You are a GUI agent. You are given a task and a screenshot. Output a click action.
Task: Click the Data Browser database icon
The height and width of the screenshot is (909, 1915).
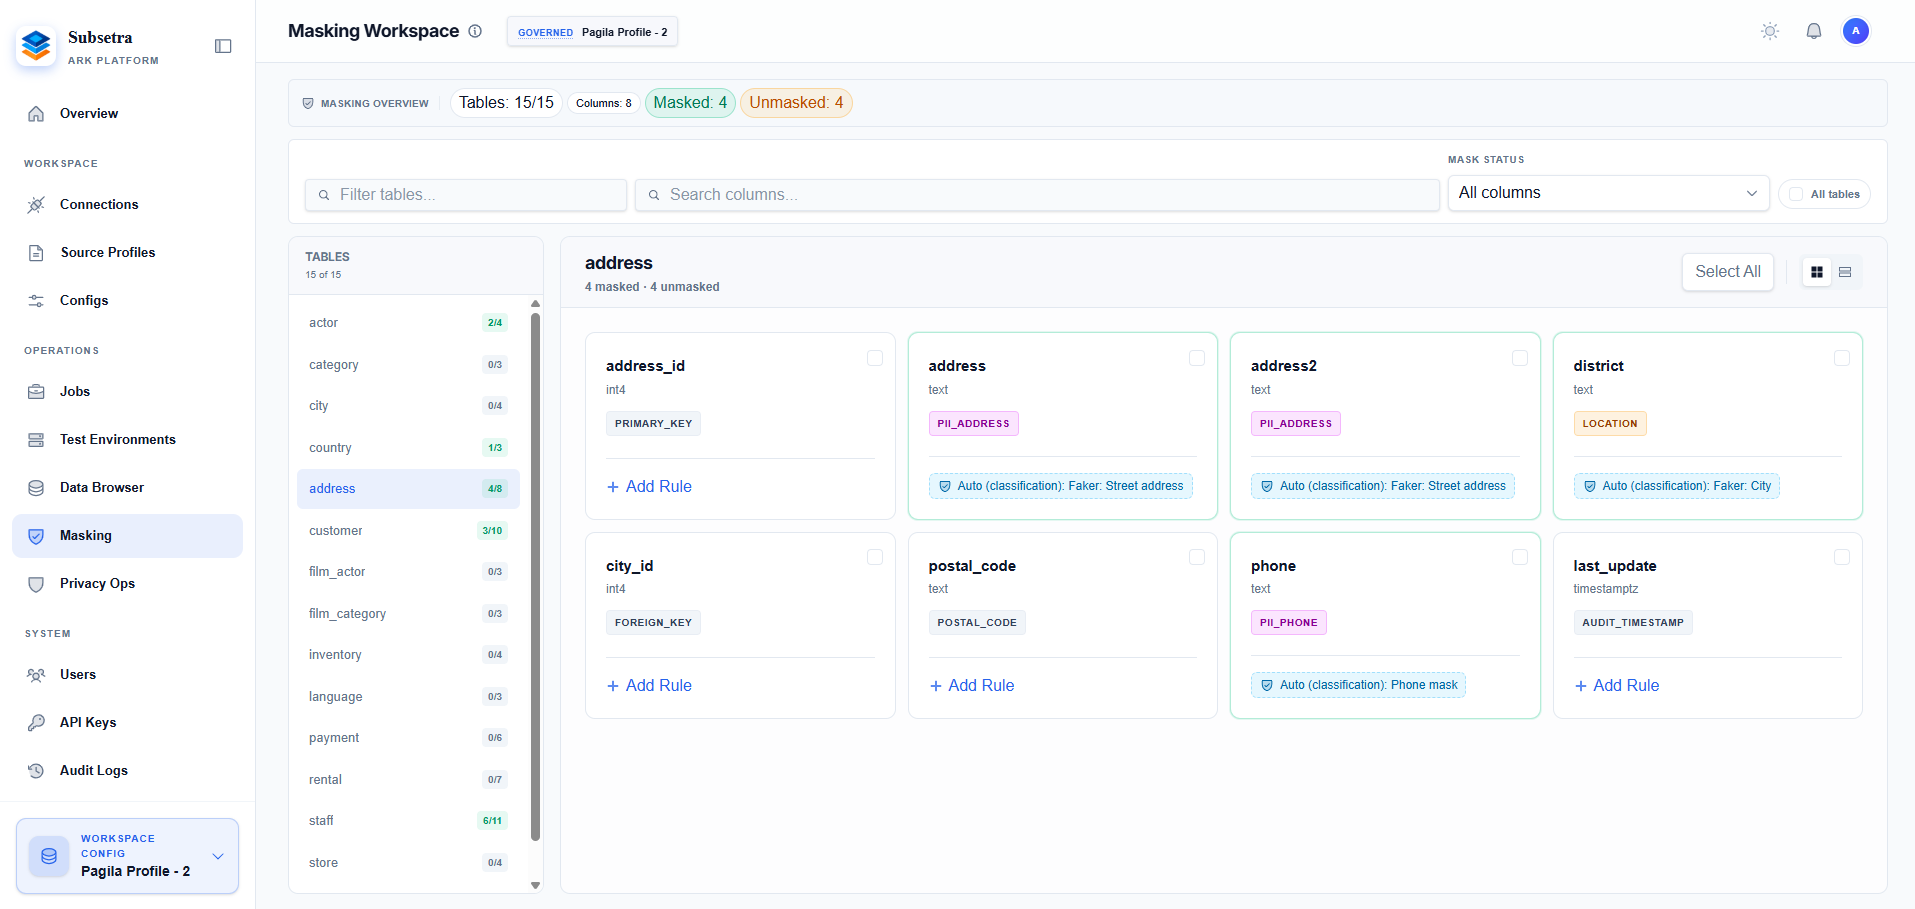click(36, 488)
